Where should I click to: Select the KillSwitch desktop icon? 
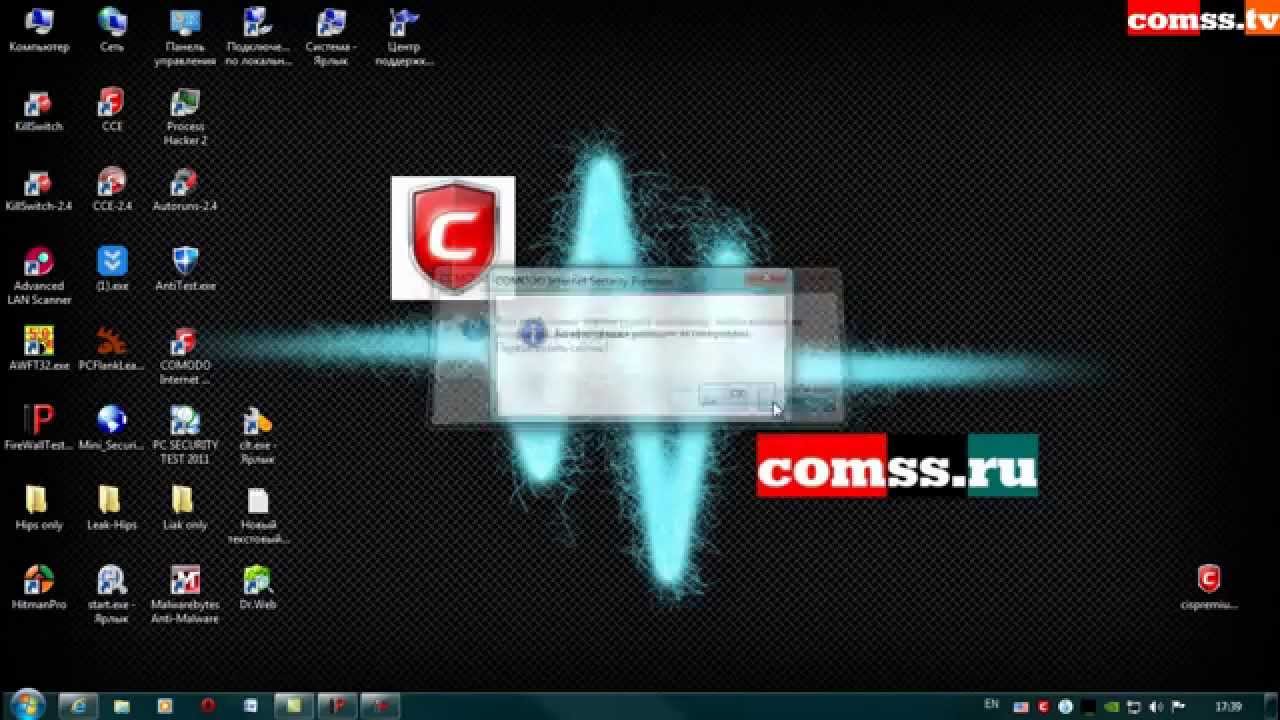pos(38,110)
